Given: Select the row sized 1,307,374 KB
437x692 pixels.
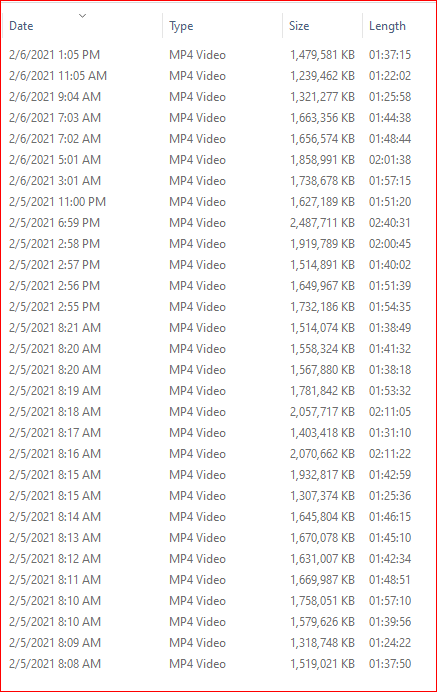Looking at the screenshot, I should (218, 496).
